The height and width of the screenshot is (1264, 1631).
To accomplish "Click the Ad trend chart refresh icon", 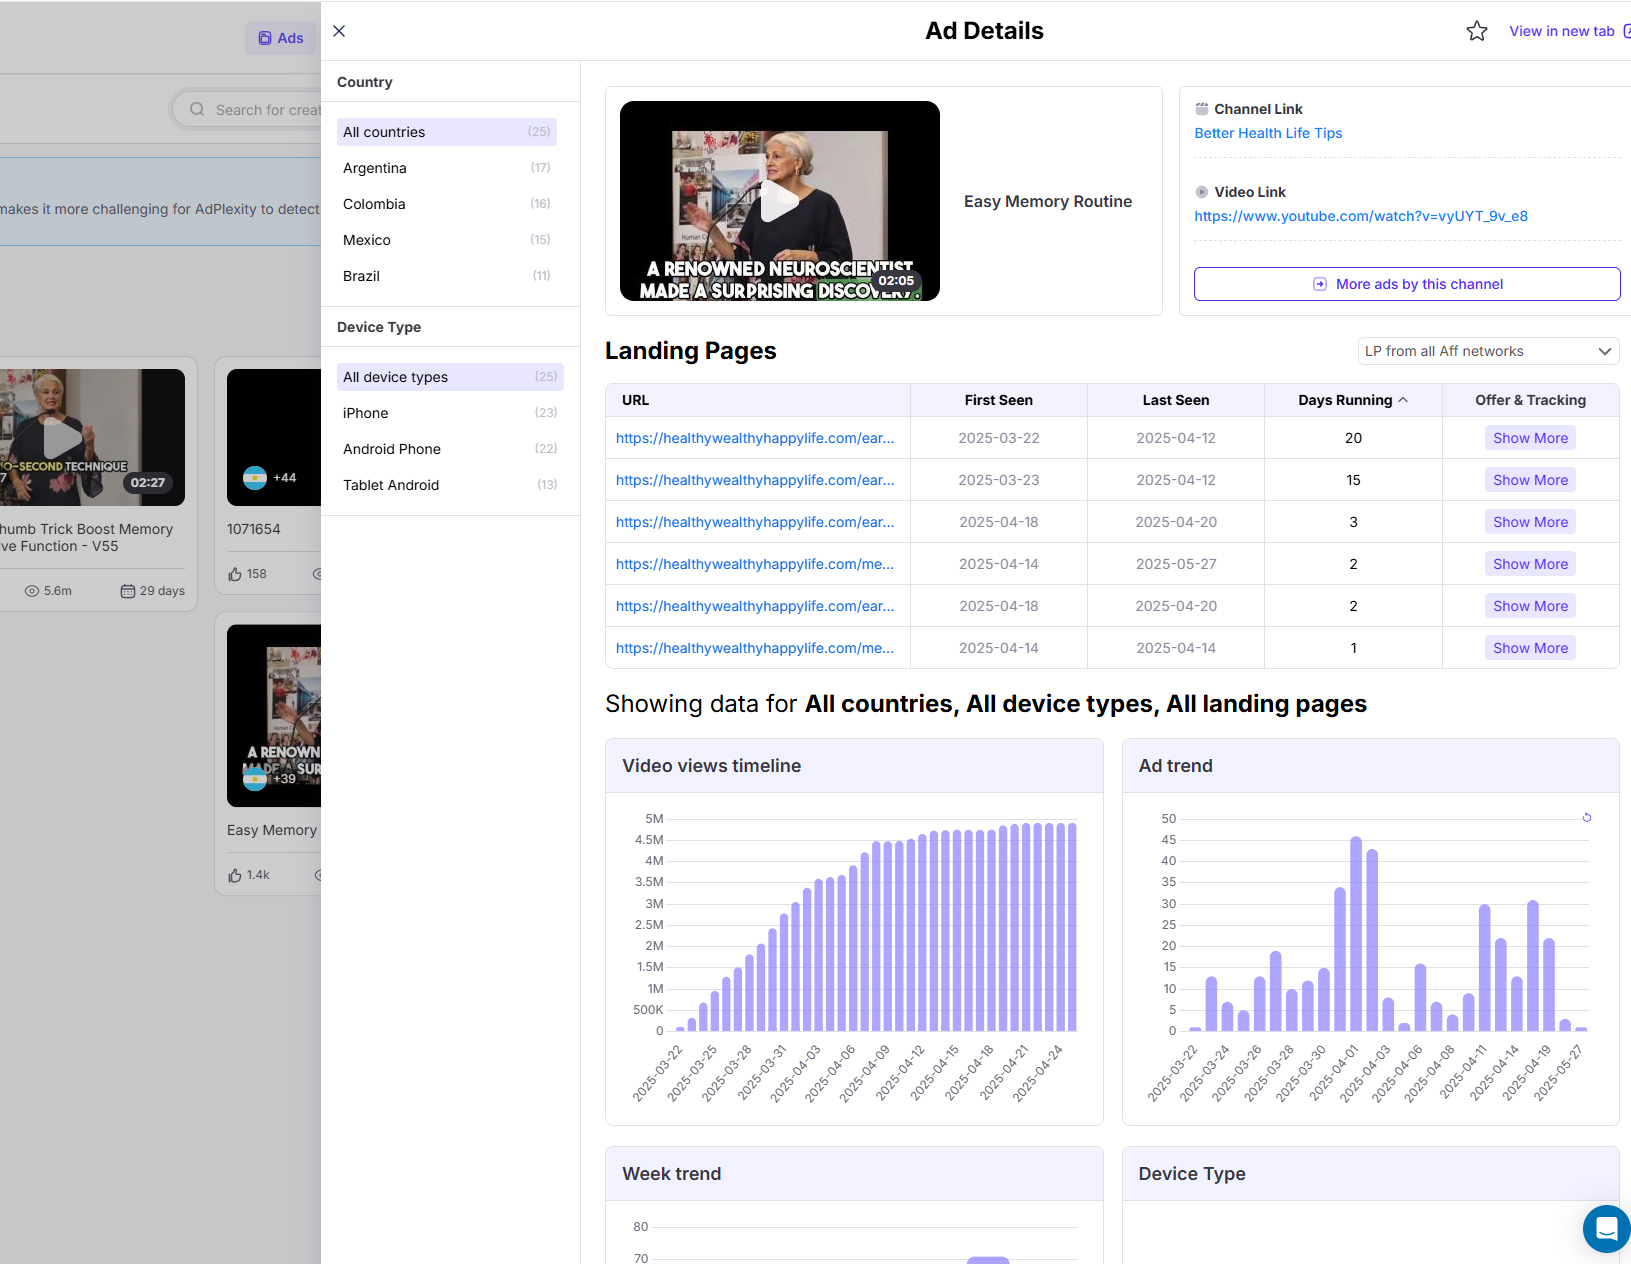I will 1587,818.
